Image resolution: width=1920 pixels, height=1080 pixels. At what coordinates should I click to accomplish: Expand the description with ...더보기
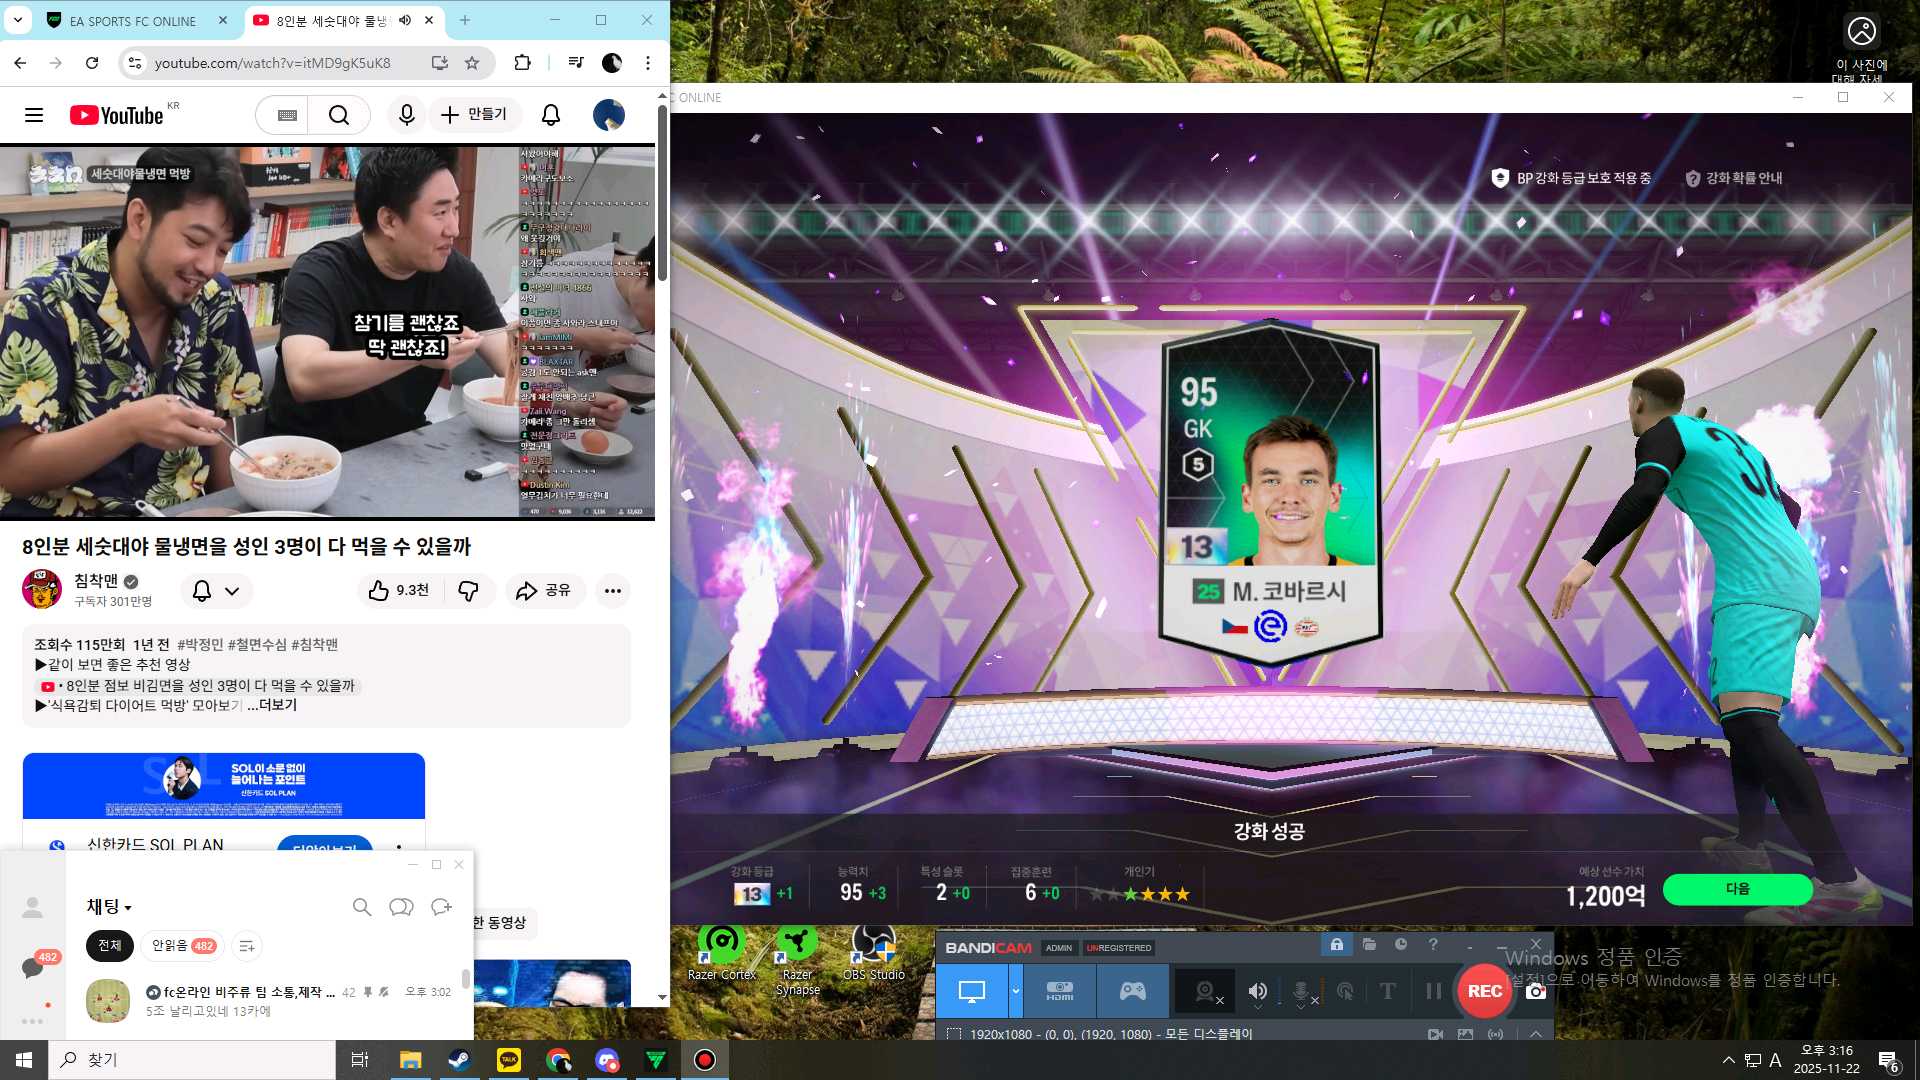click(272, 705)
